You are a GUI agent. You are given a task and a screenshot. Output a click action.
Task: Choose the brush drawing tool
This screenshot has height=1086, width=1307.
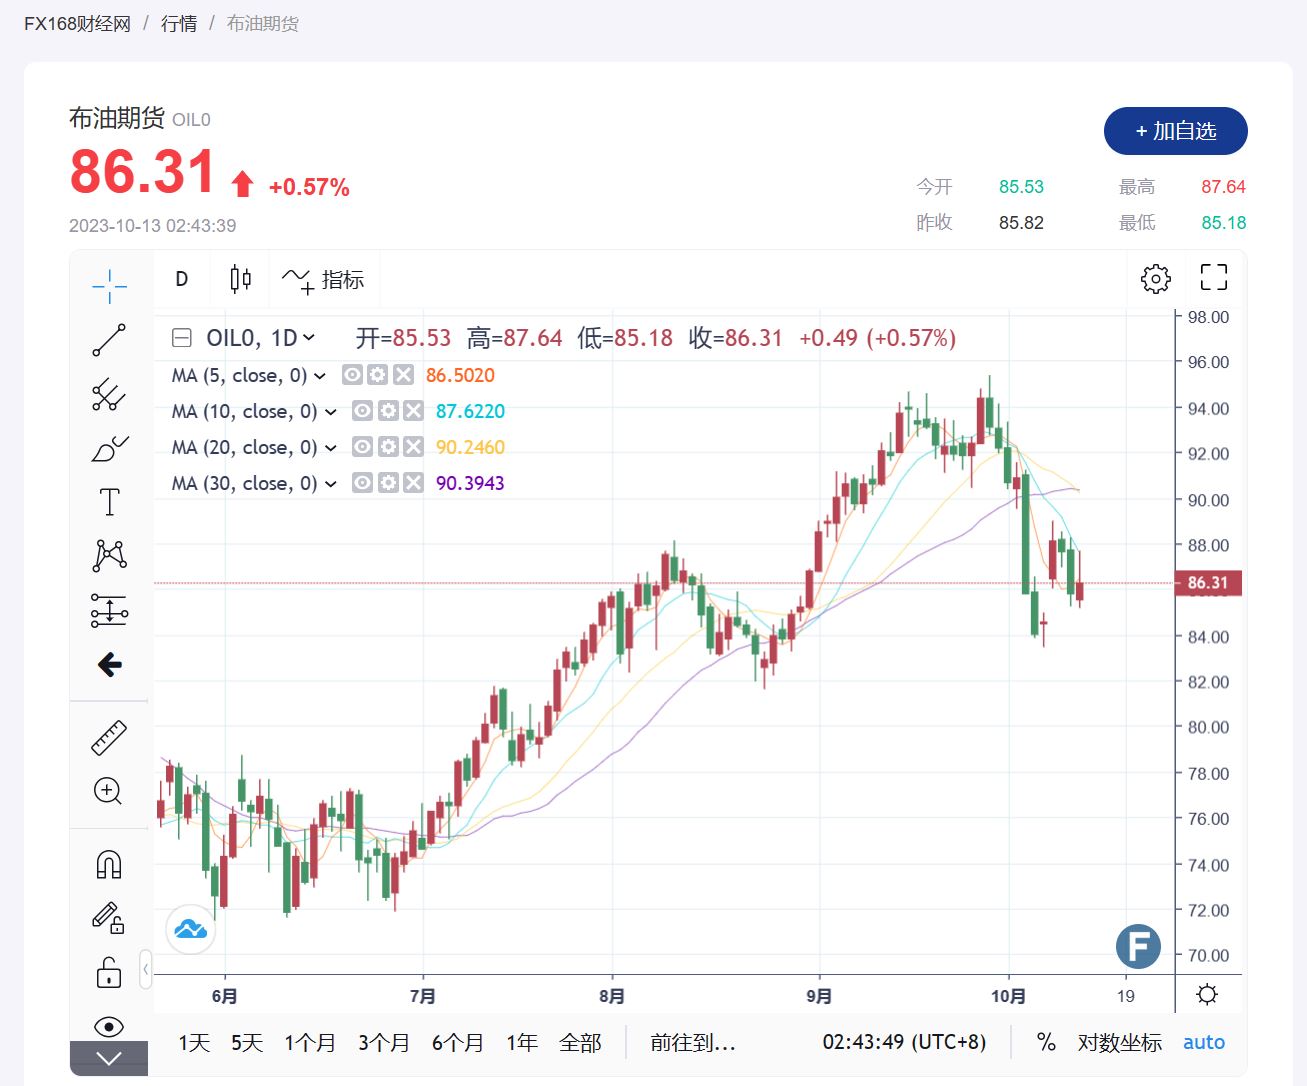109,449
